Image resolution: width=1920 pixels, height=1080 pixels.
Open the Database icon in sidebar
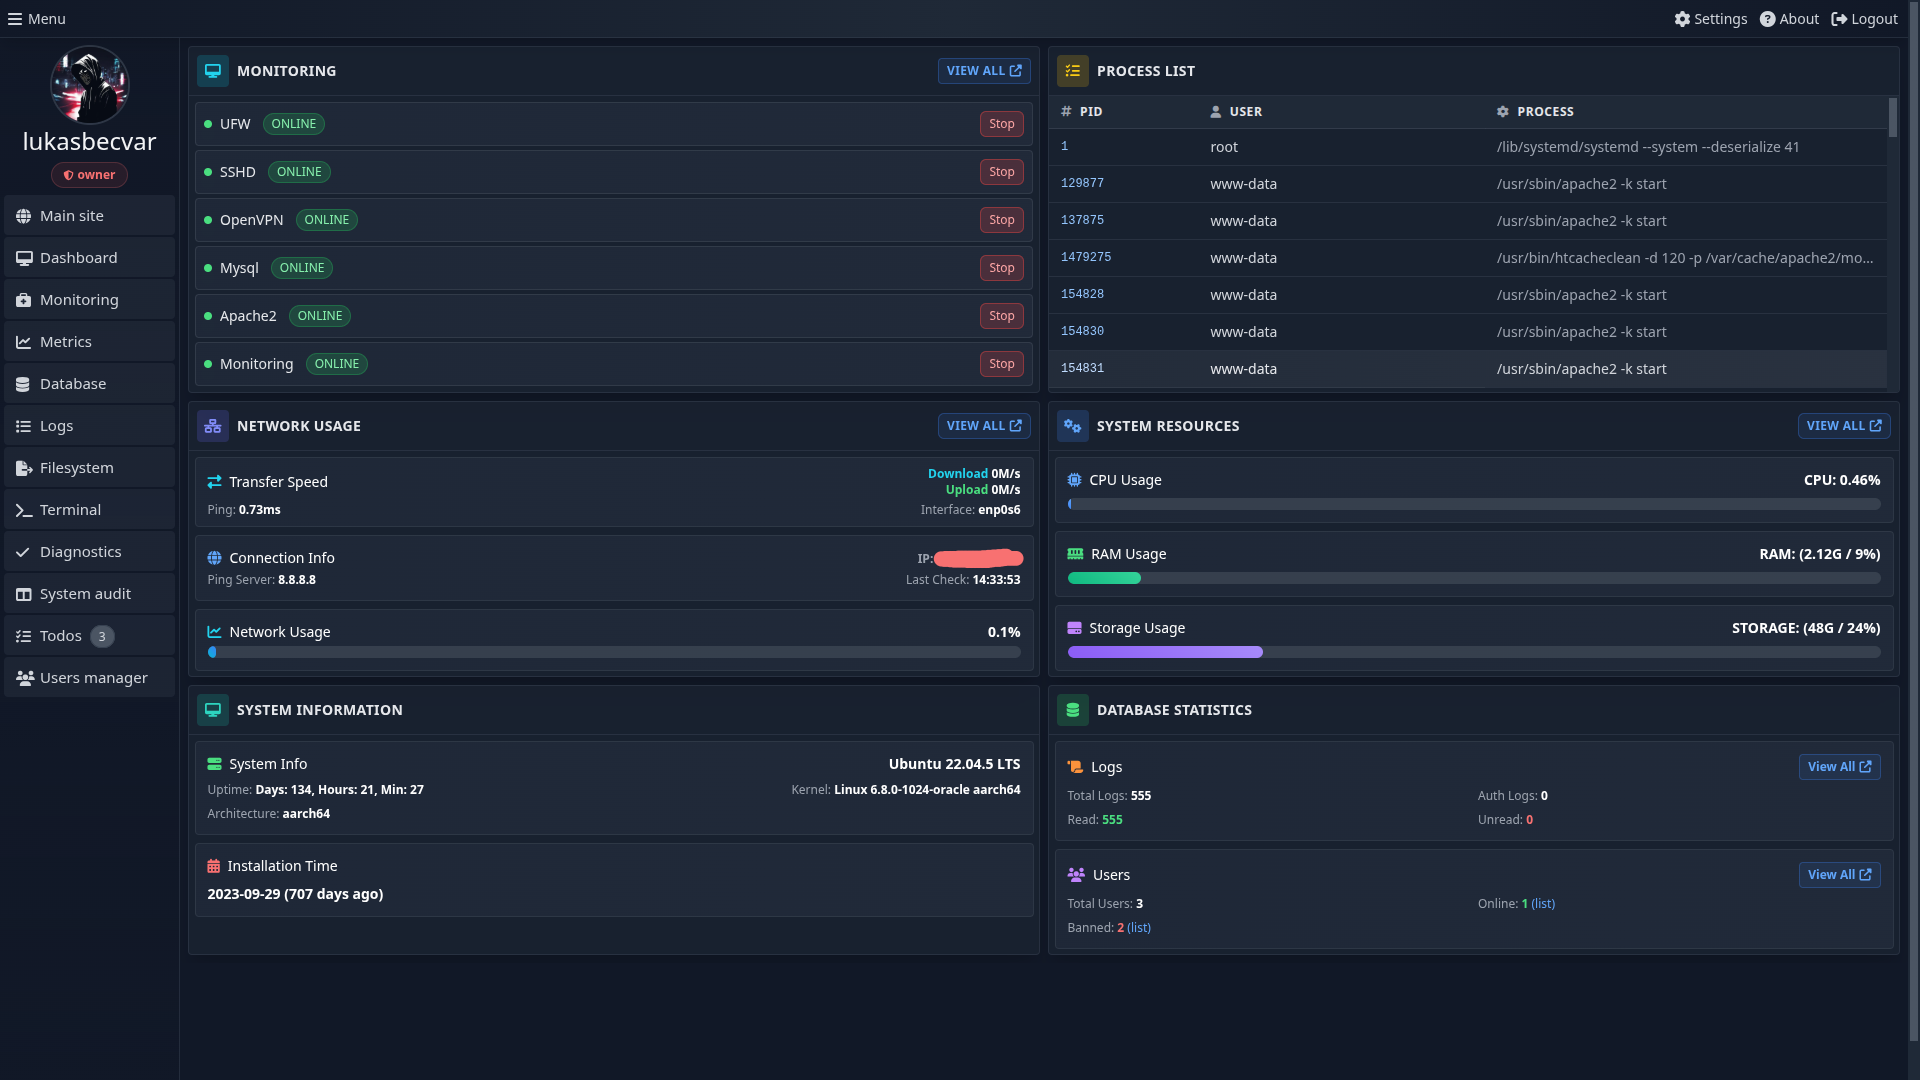coord(24,383)
